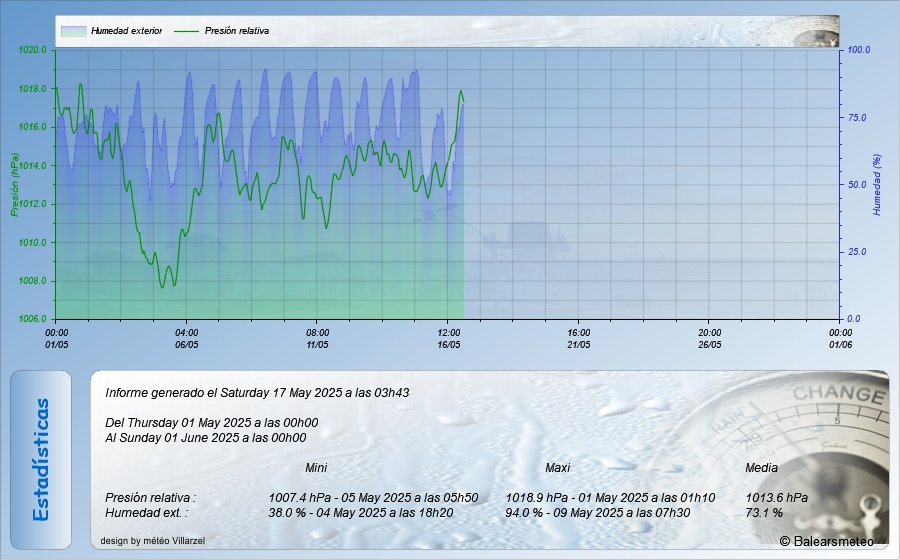
Task: Click the 'Al Sunday 01 June 2025' line
Action: coord(205,438)
